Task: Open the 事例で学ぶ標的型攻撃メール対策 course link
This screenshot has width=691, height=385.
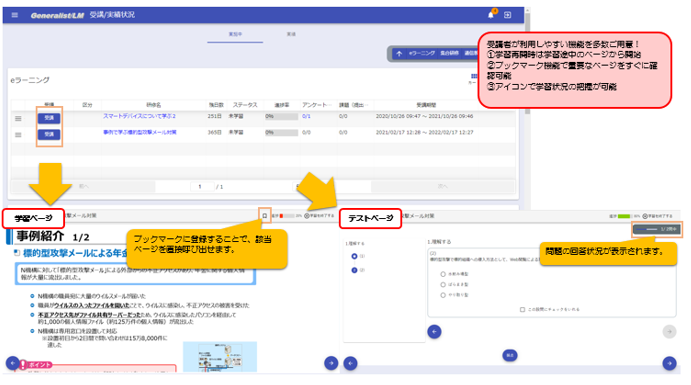Action: click(x=140, y=132)
